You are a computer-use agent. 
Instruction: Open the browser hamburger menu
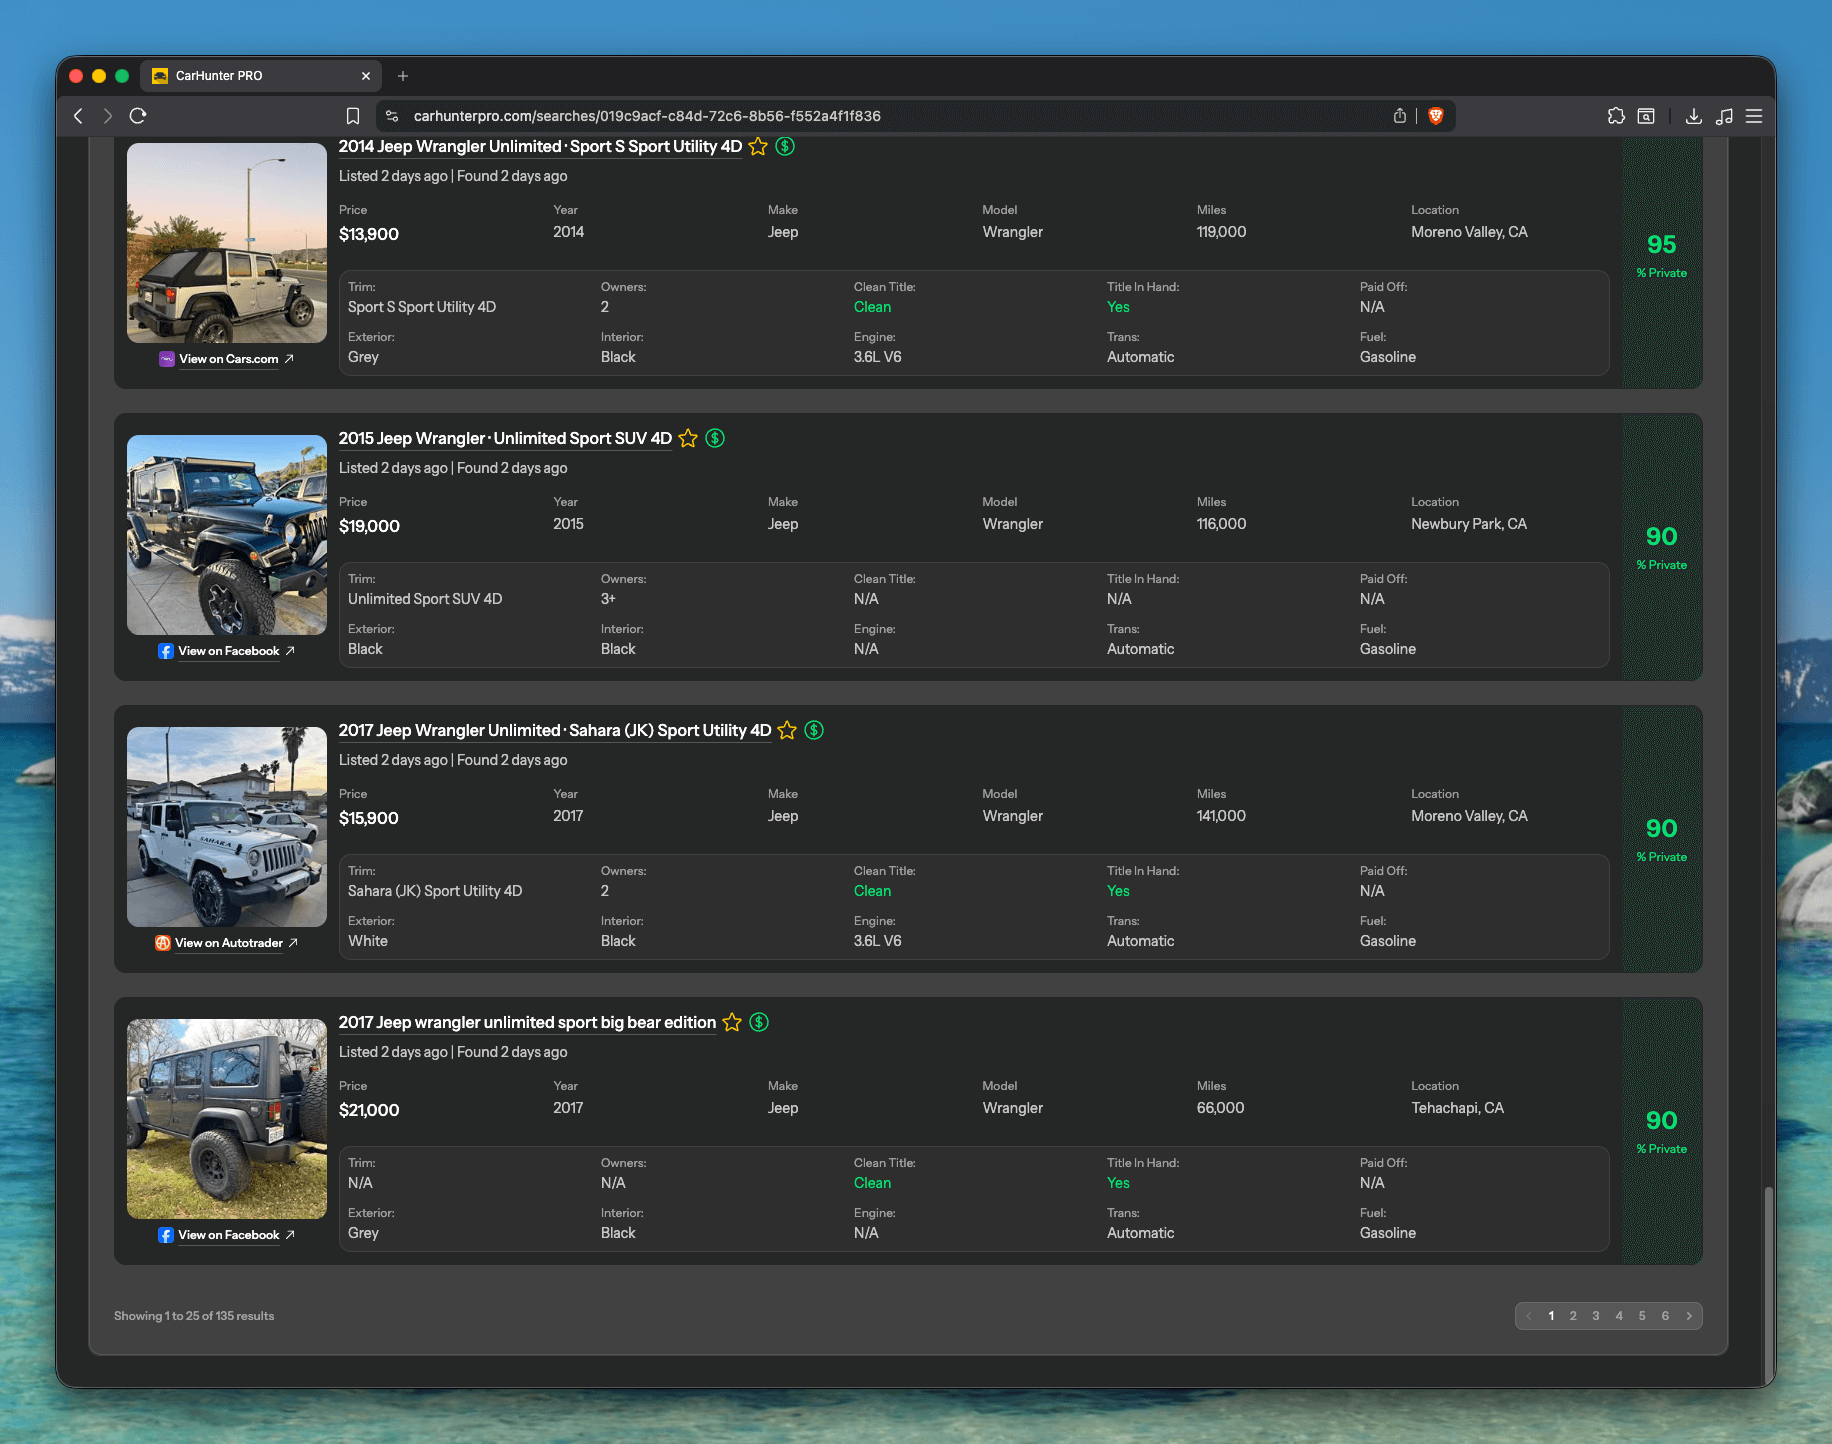[1754, 116]
